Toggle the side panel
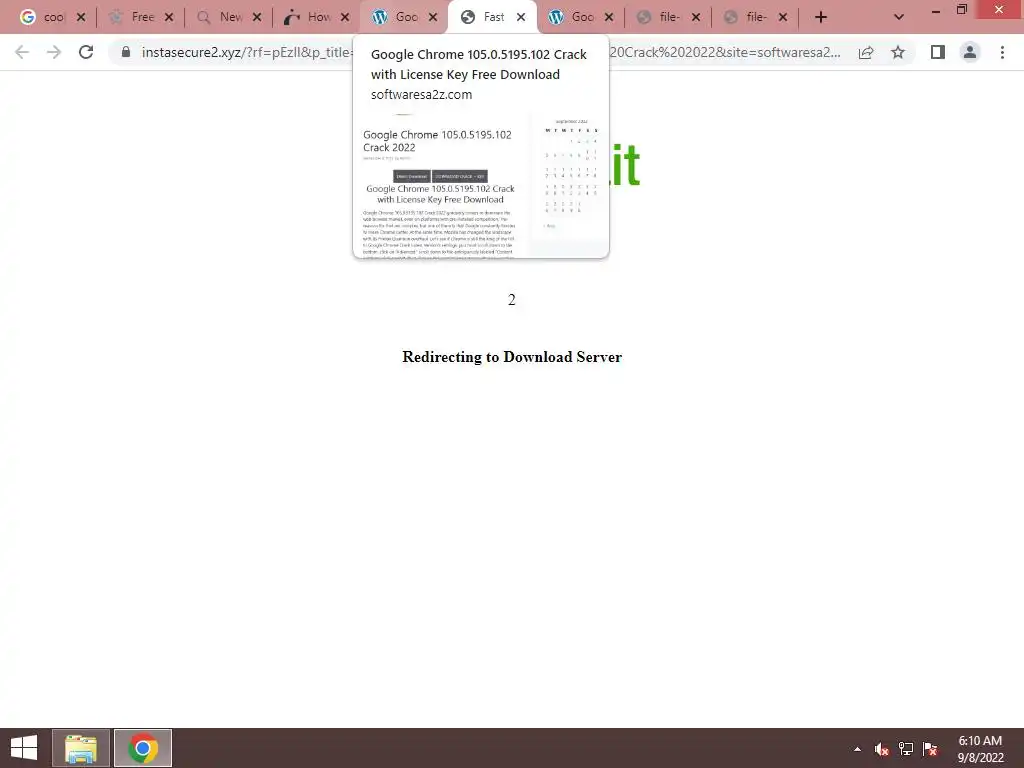 pyautogui.click(x=938, y=52)
